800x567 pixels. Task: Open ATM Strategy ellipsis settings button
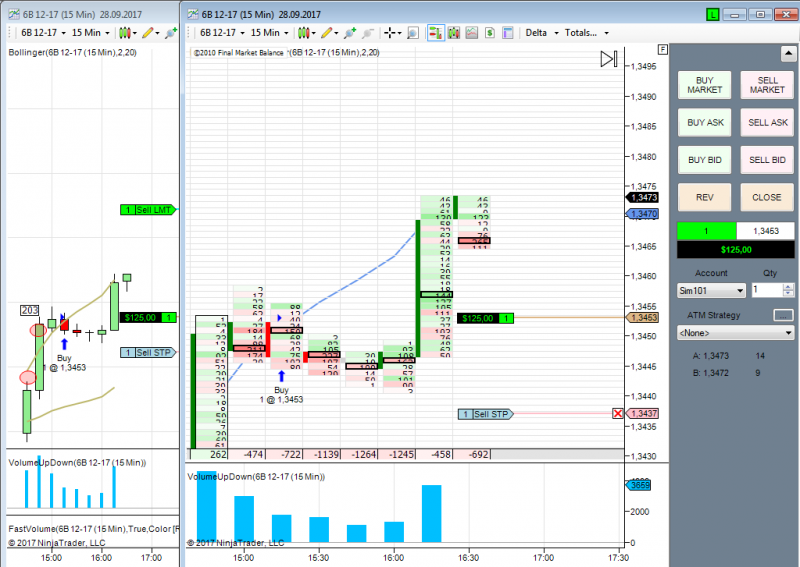click(x=783, y=315)
